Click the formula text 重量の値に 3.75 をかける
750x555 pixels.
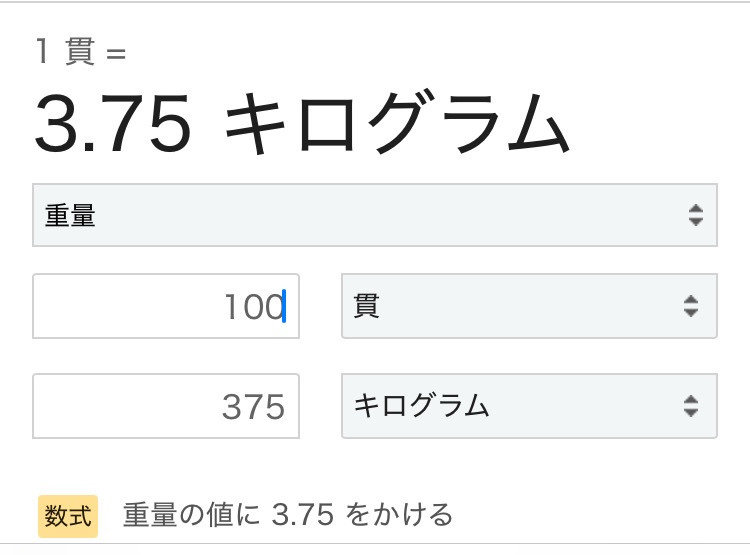[x=287, y=515]
